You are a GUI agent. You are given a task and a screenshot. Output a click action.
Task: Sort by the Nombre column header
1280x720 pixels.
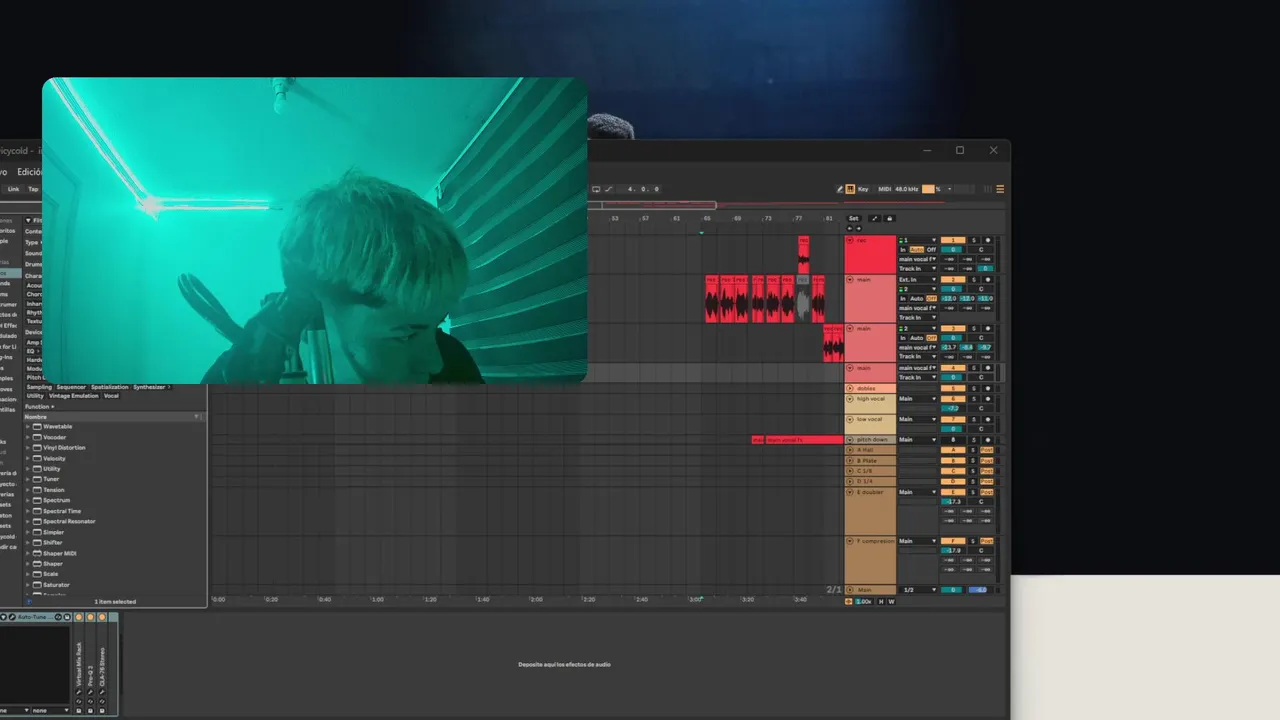114,417
